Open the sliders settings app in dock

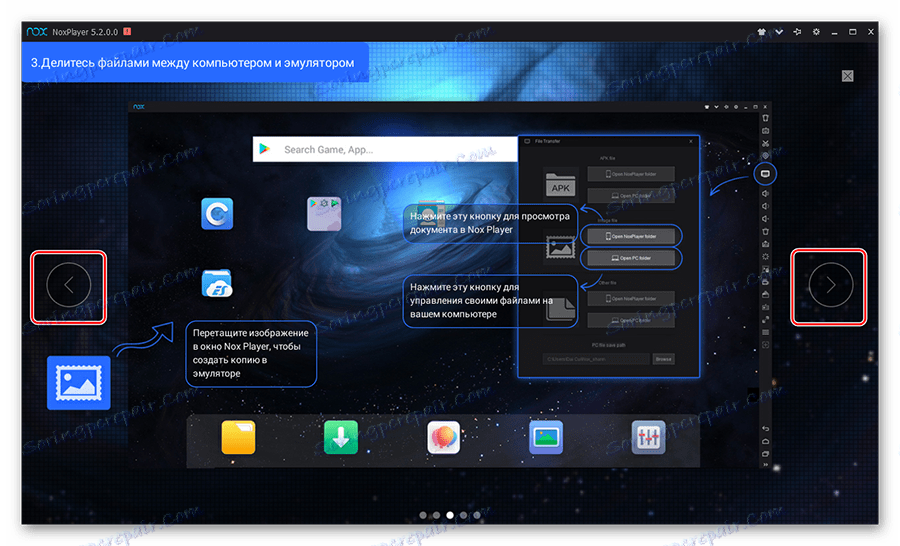coord(649,437)
